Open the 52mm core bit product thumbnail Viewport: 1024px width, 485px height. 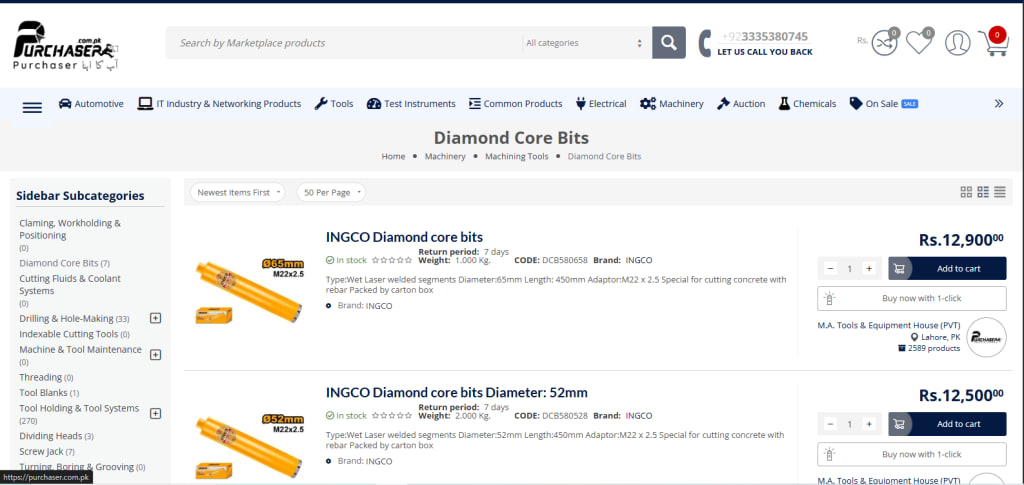point(249,446)
